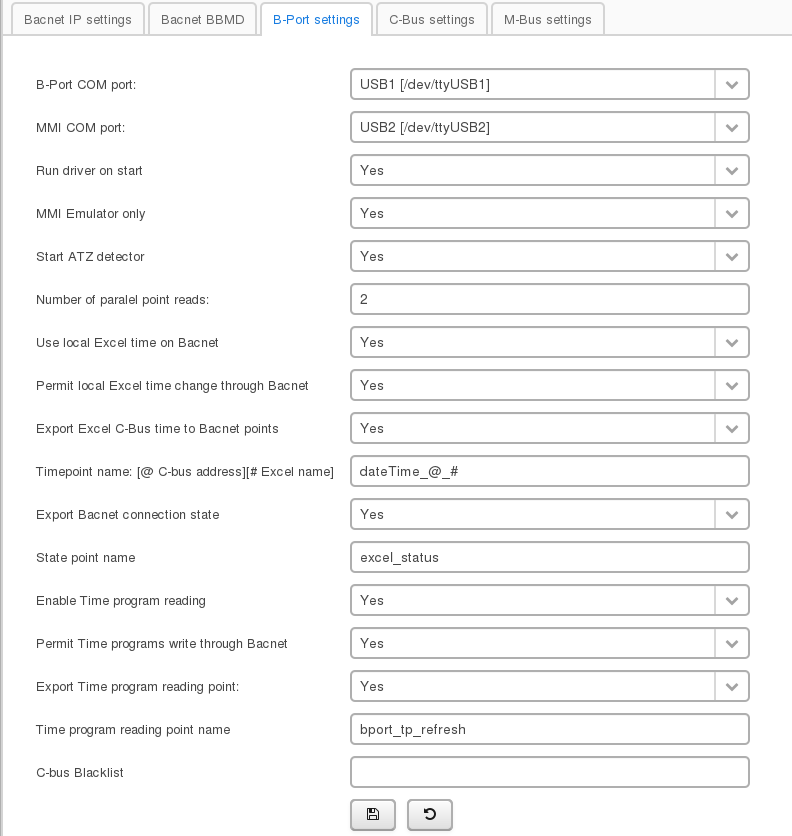Expand the MMI COM port dropdown arrow
This screenshot has width=792, height=836.
(x=732, y=128)
